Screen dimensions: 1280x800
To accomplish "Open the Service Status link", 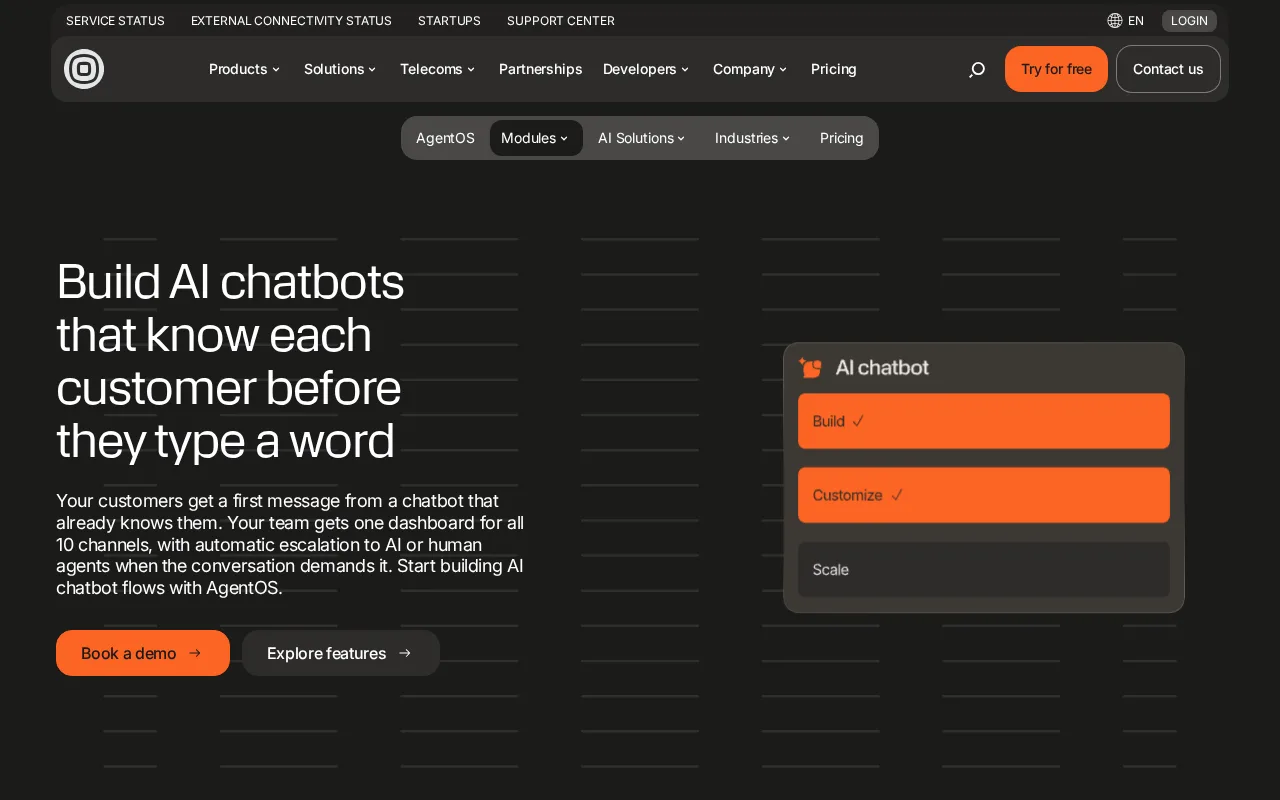I will click(x=115, y=20).
